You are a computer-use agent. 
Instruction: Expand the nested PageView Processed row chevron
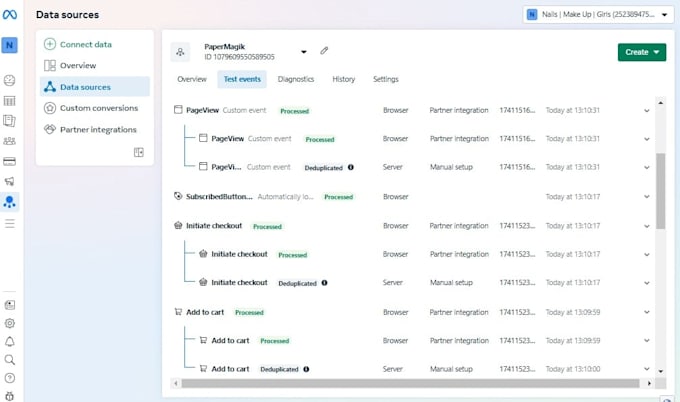(x=647, y=139)
